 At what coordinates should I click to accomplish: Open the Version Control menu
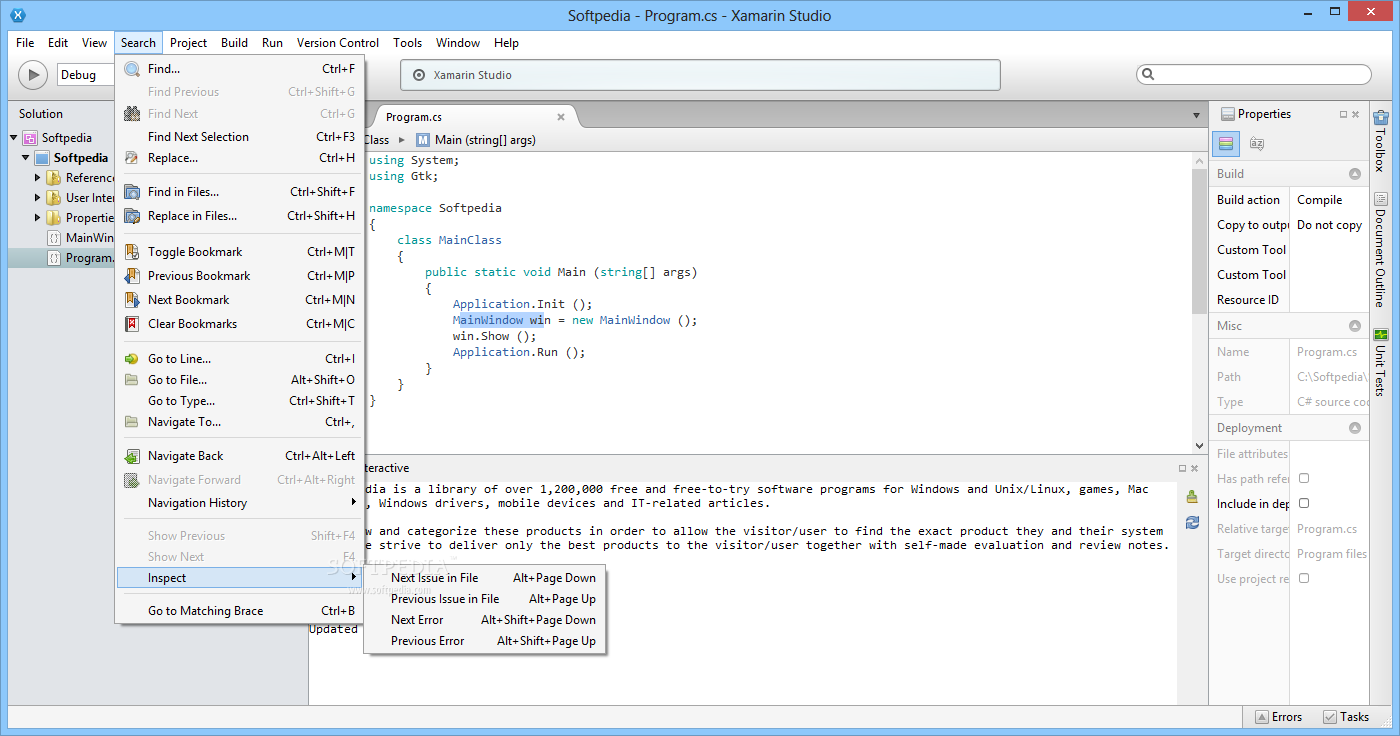coord(338,43)
